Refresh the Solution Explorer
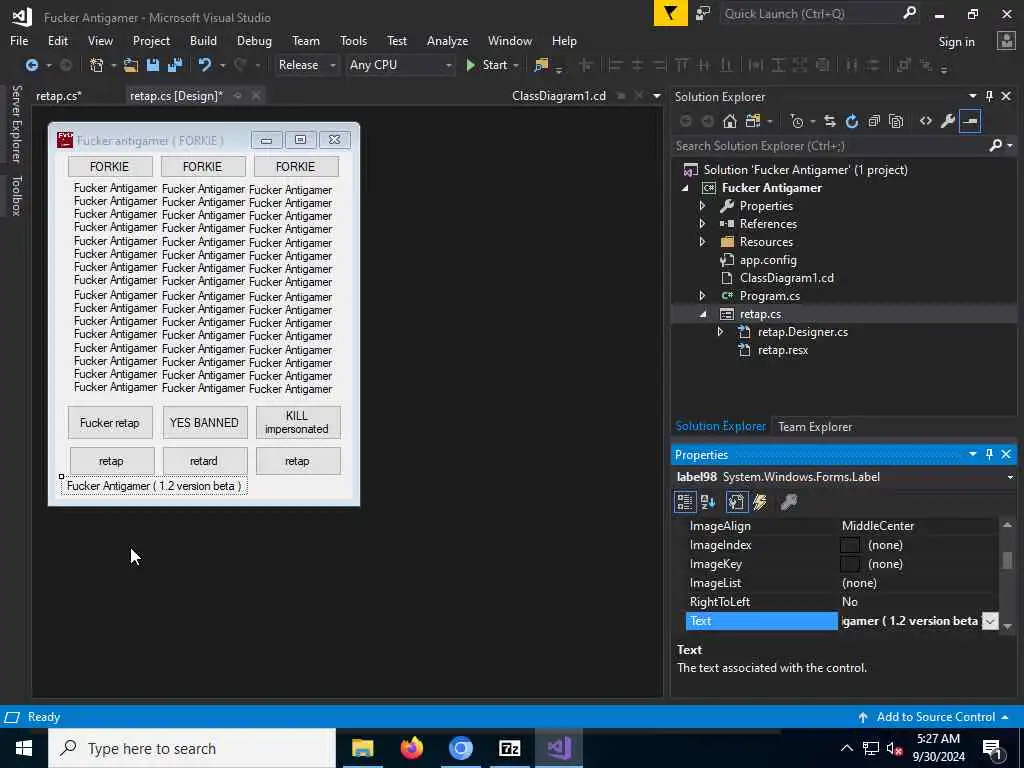Image resolution: width=1024 pixels, height=768 pixels. [852, 121]
